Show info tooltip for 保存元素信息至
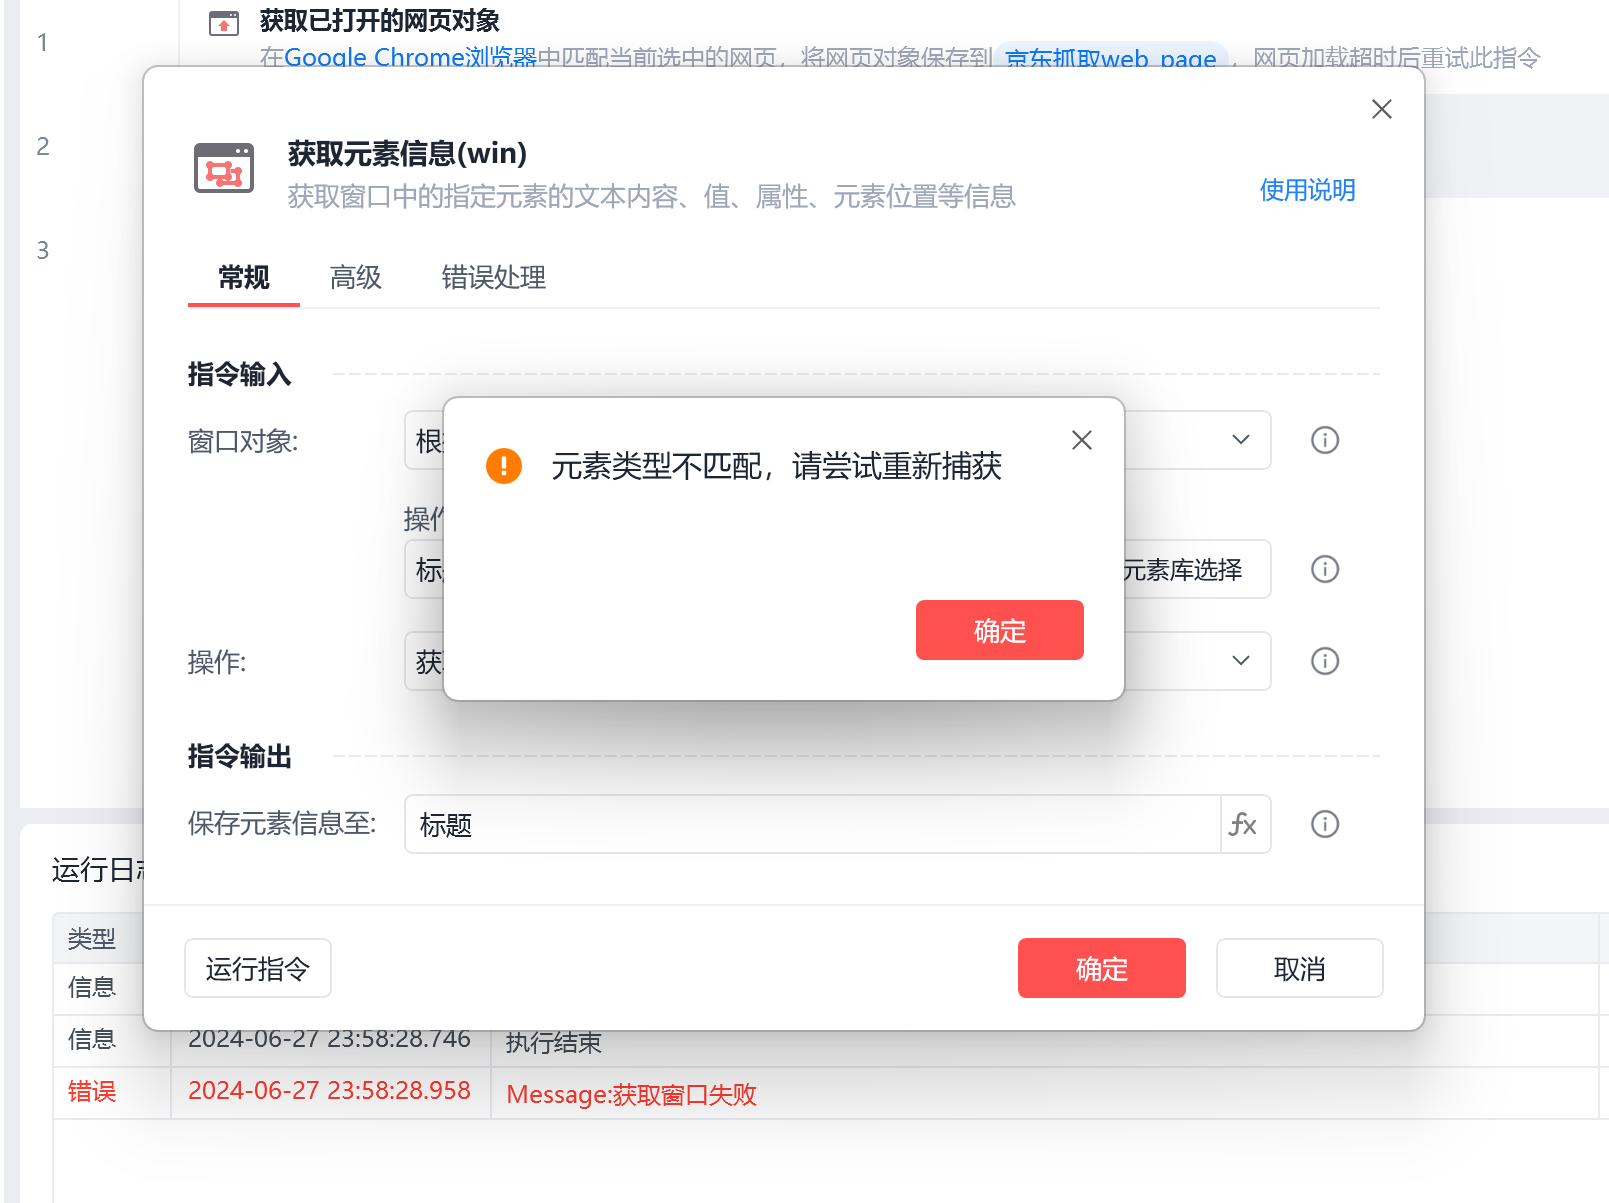1609x1203 pixels. (1325, 824)
